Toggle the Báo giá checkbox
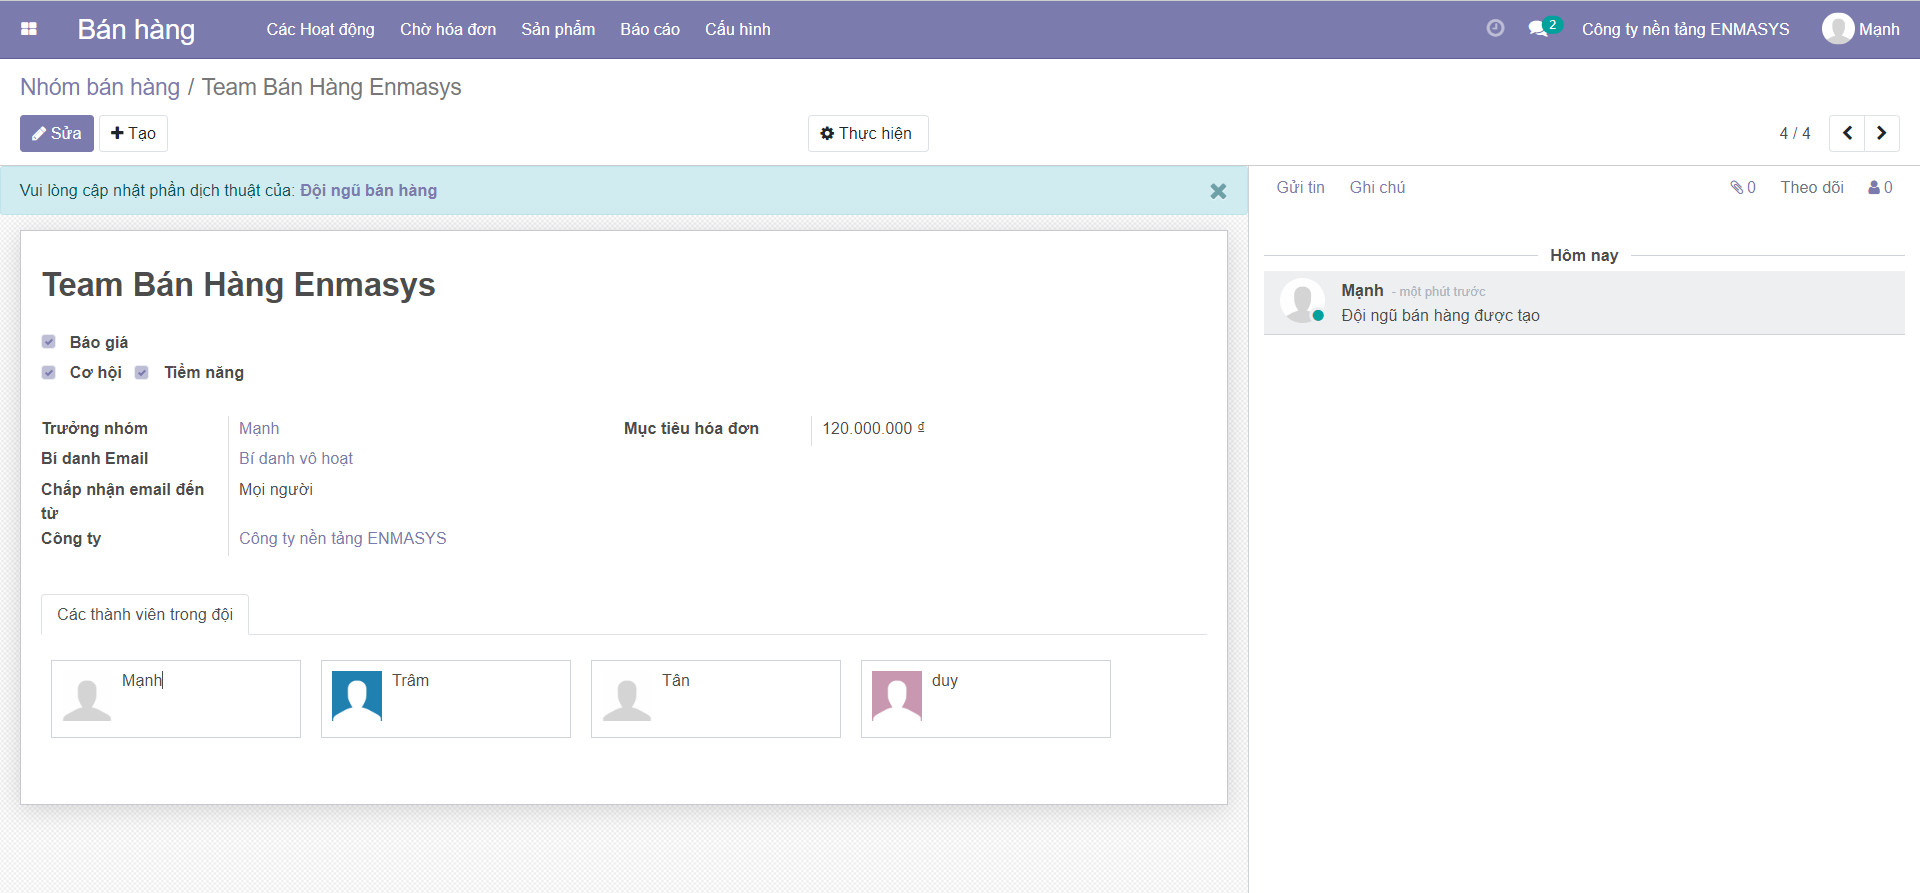This screenshot has width=1920, height=893. tap(49, 342)
